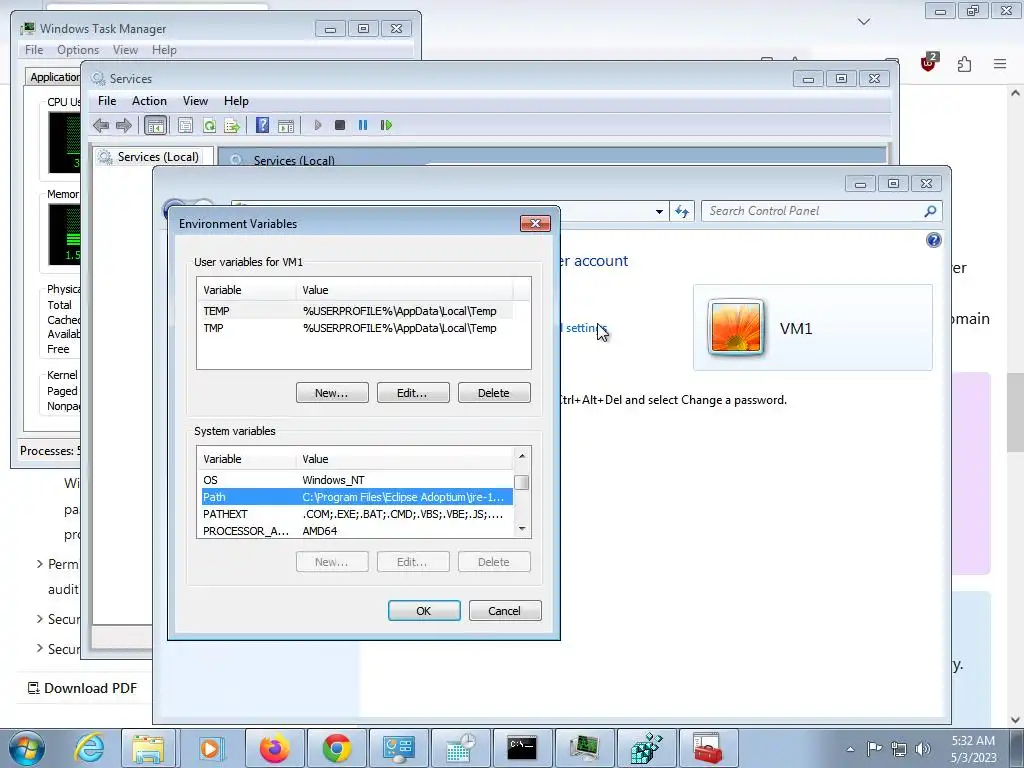Switch to Task Manager taskbar icon
This screenshot has height=768, width=1024.
(584, 748)
